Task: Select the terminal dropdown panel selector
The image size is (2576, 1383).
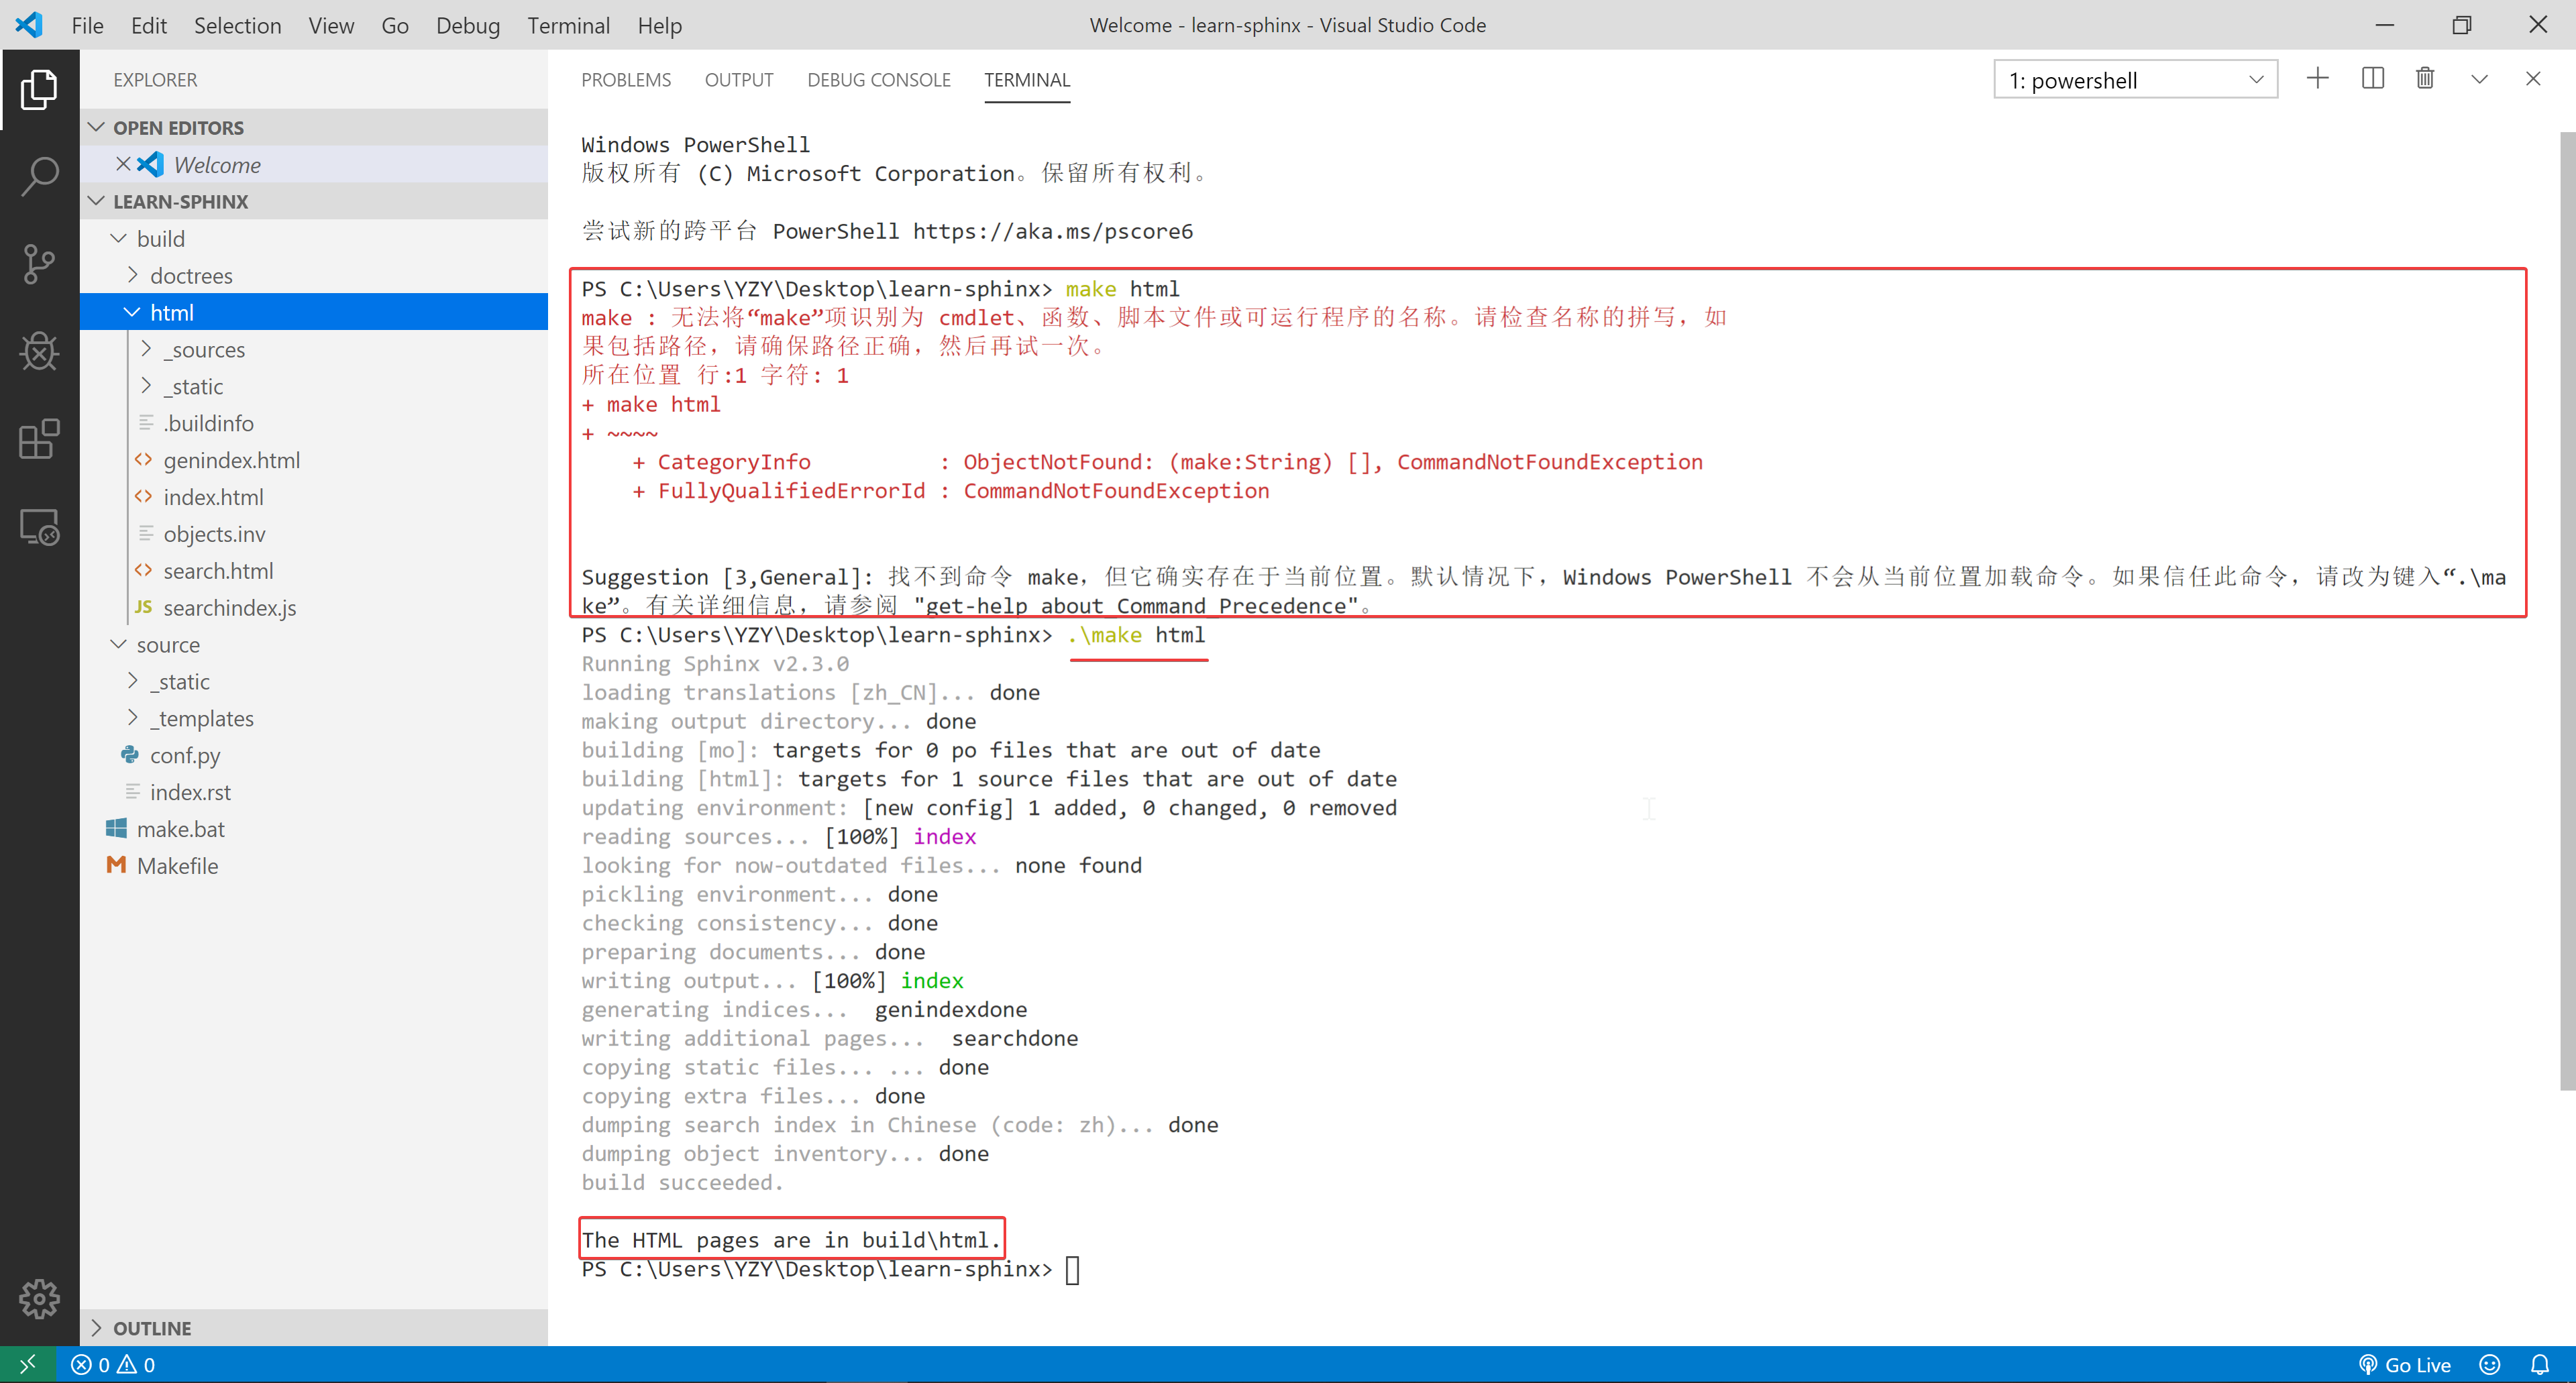Action: tap(2137, 80)
